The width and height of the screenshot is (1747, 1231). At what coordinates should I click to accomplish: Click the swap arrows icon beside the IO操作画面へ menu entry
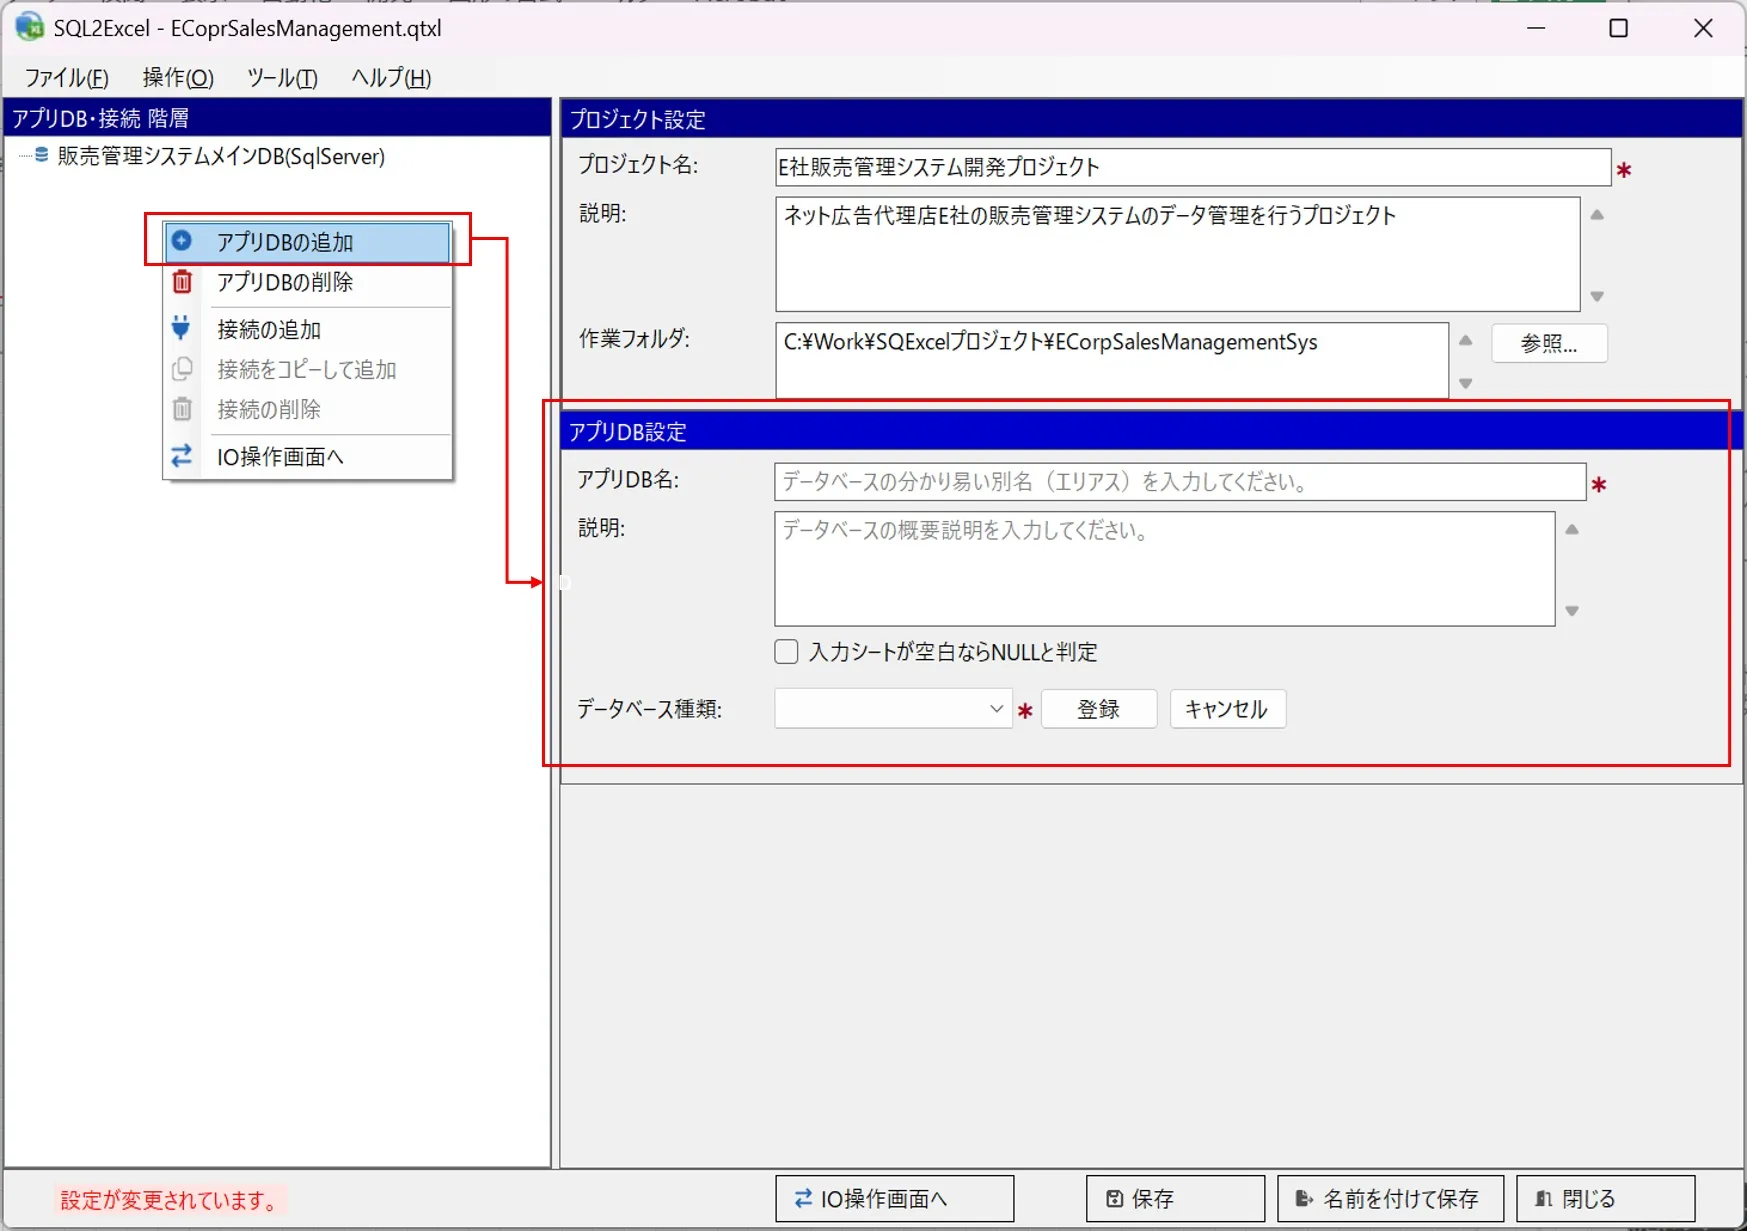click(181, 456)
